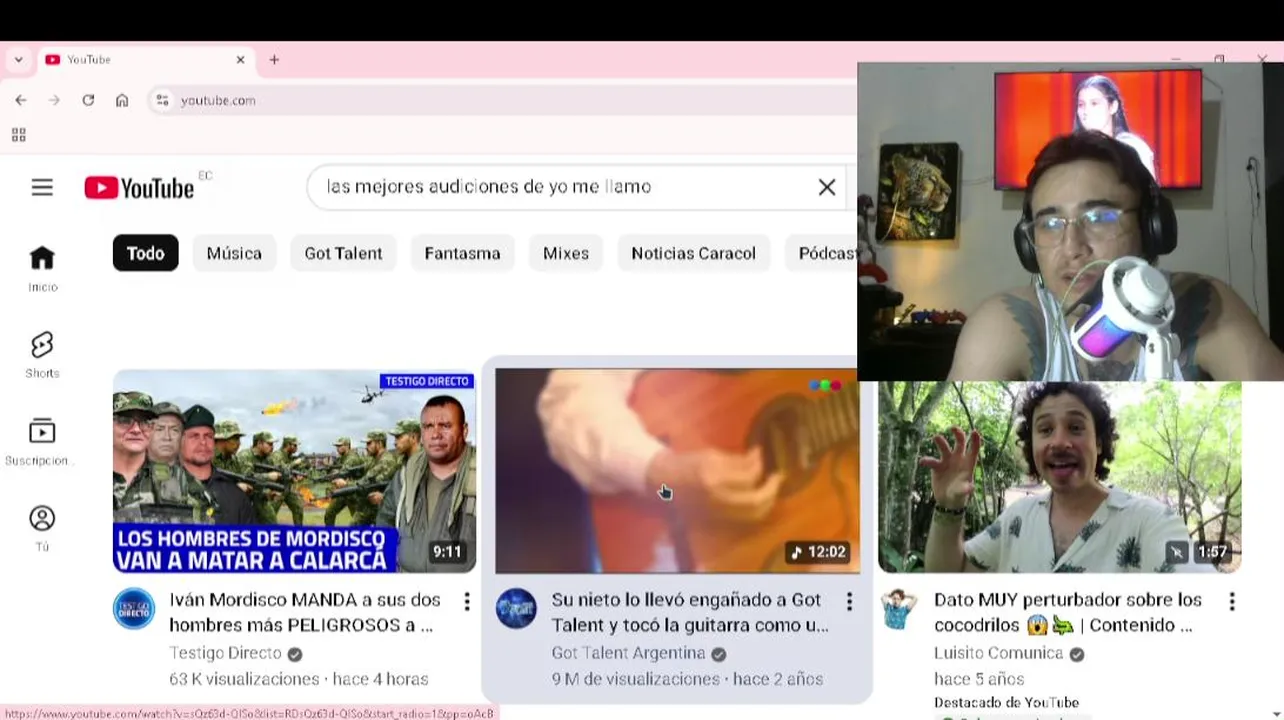Select the Mixes filter chip

566,253
